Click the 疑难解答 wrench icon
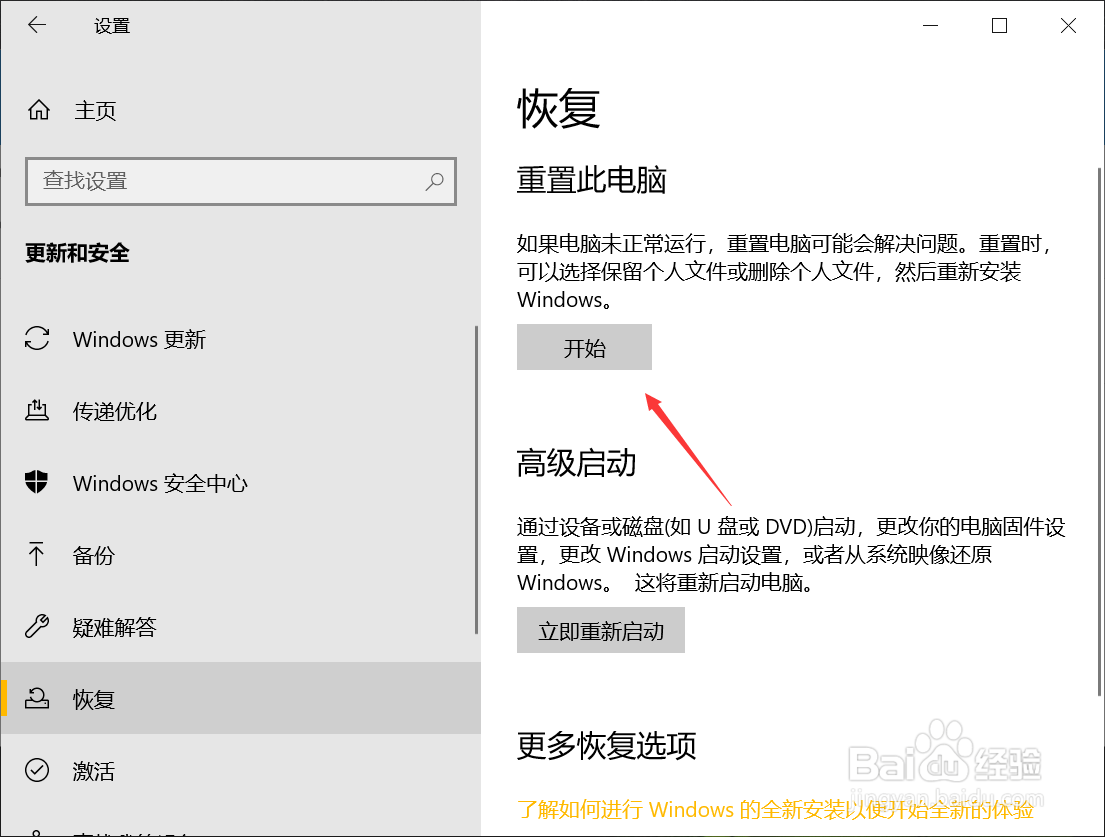Viewport: 1105px width, 837px height. click(x=37, y=626)
